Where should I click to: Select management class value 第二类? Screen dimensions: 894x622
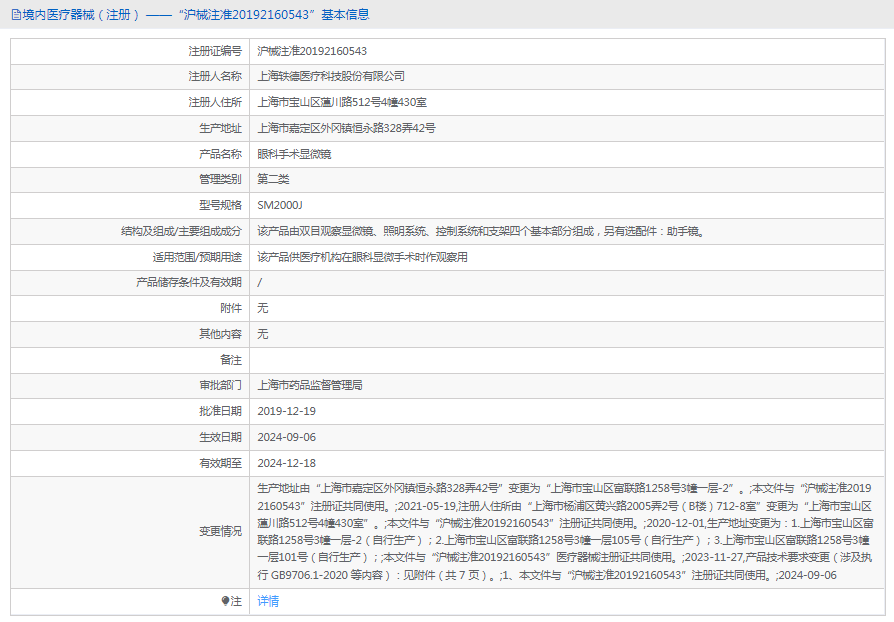[x=273, y=180]
